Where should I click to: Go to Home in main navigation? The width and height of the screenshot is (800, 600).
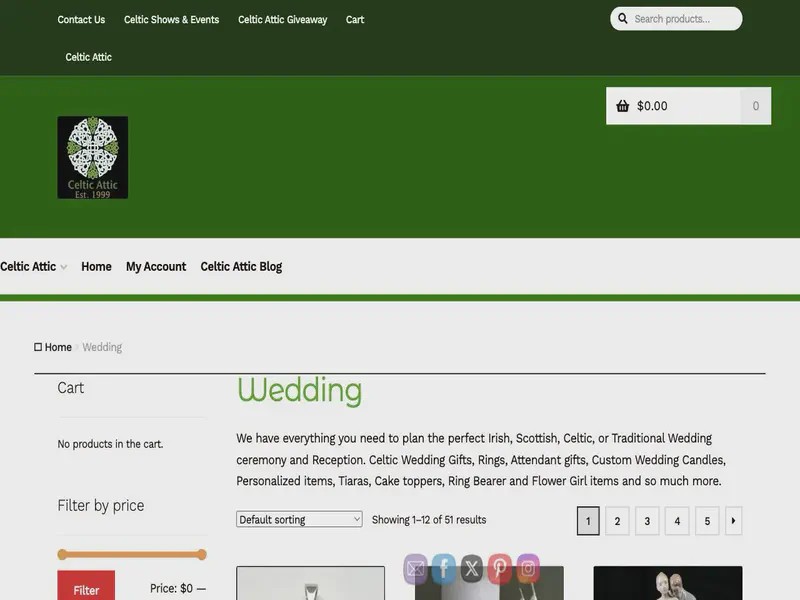(x=96, y=266)
